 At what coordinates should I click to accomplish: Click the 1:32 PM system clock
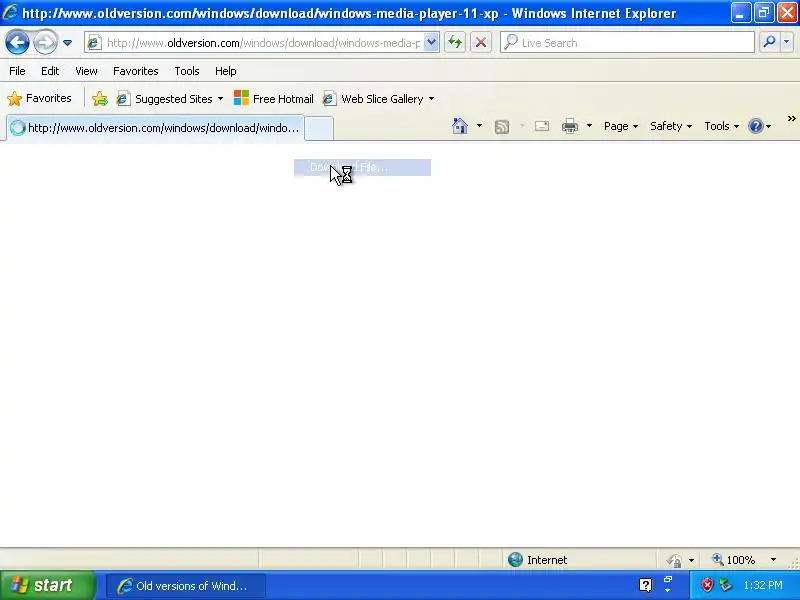(763, 585)
